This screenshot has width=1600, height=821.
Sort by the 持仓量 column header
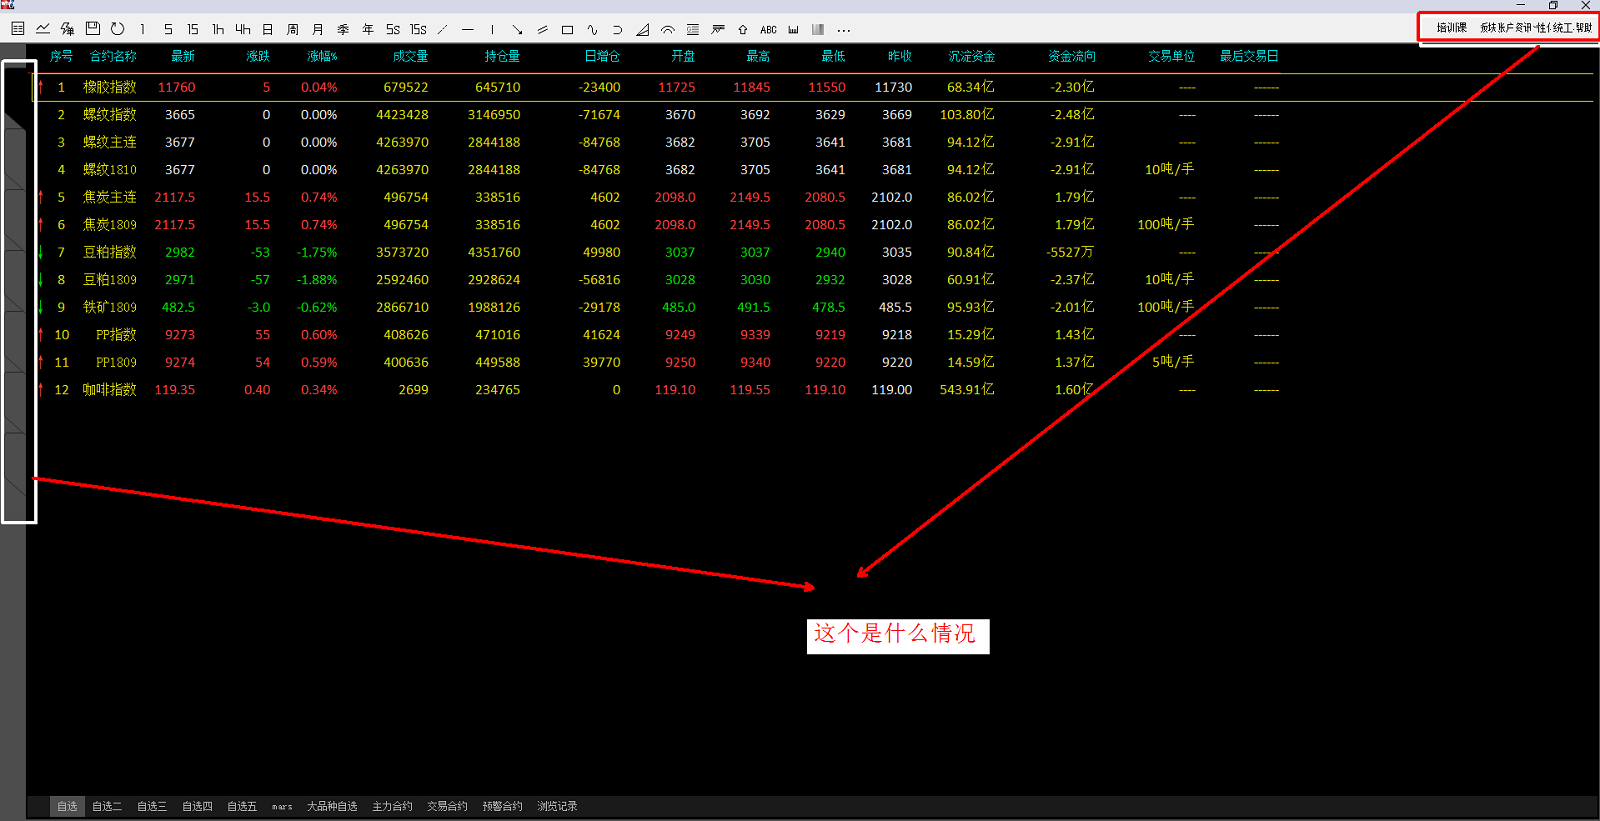pyautogui.click(x=502, y=57)
